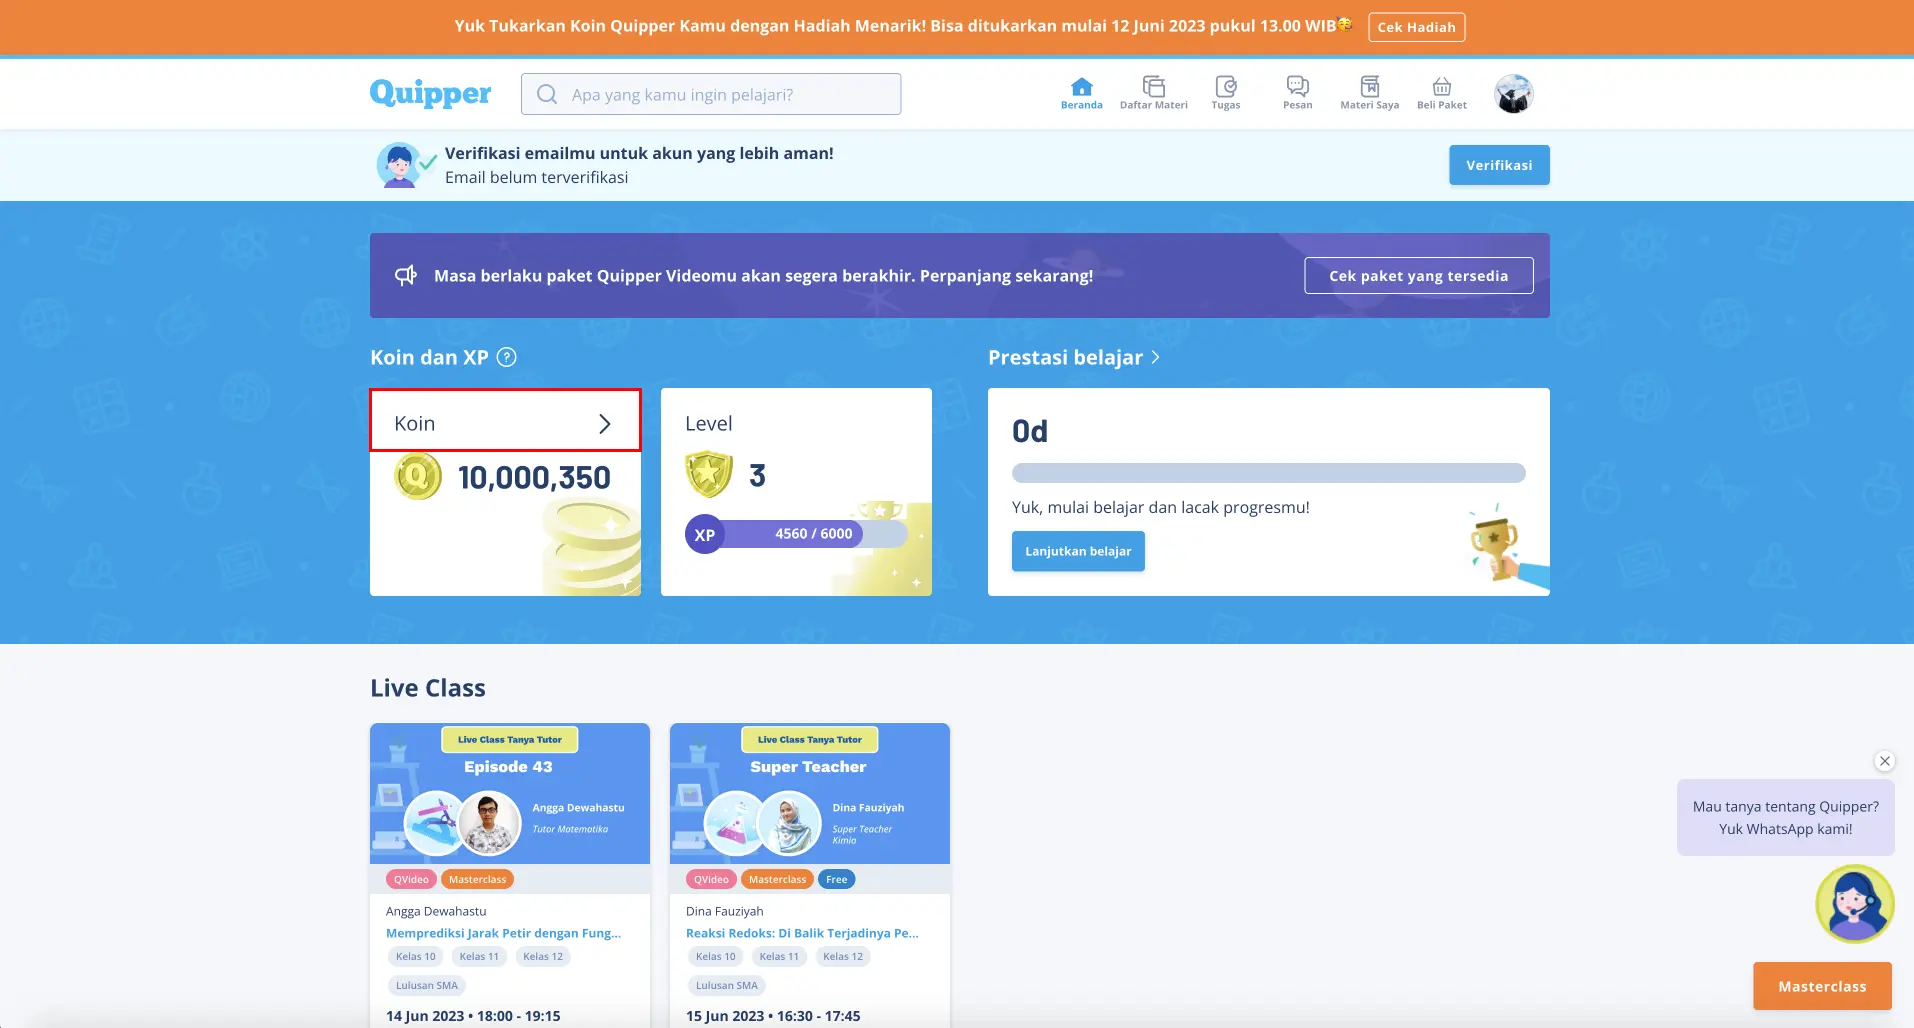Click the 0d streak value
This screenshot has height=1028, width=1914.
1030,431
